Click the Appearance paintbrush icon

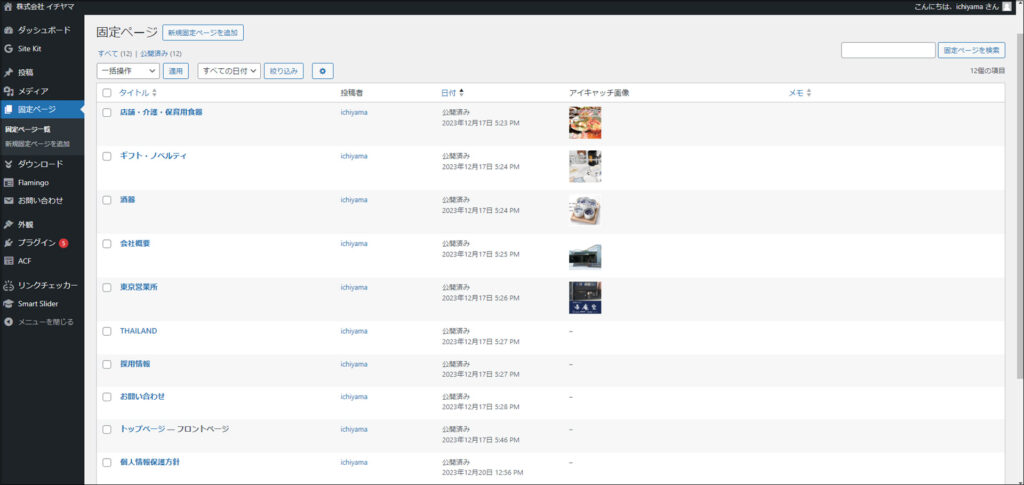click(9, 225)
